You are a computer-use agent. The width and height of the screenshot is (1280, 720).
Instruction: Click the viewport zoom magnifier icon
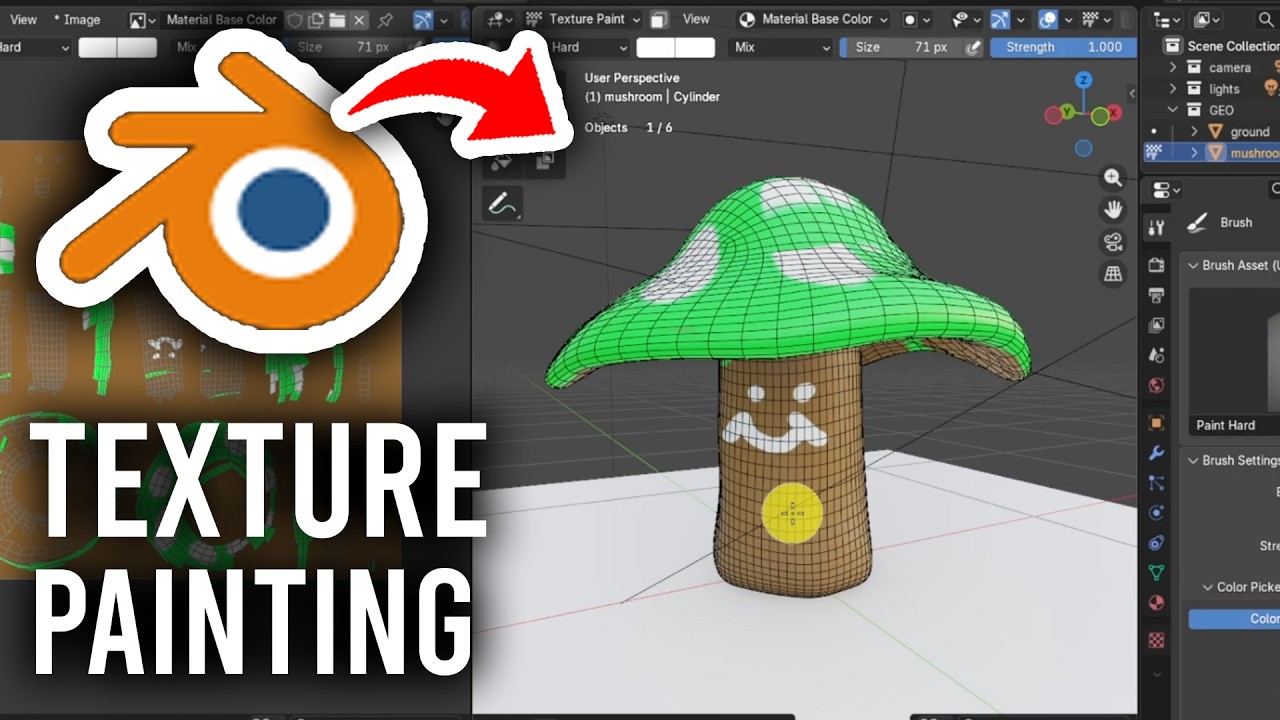point(1112,177)
